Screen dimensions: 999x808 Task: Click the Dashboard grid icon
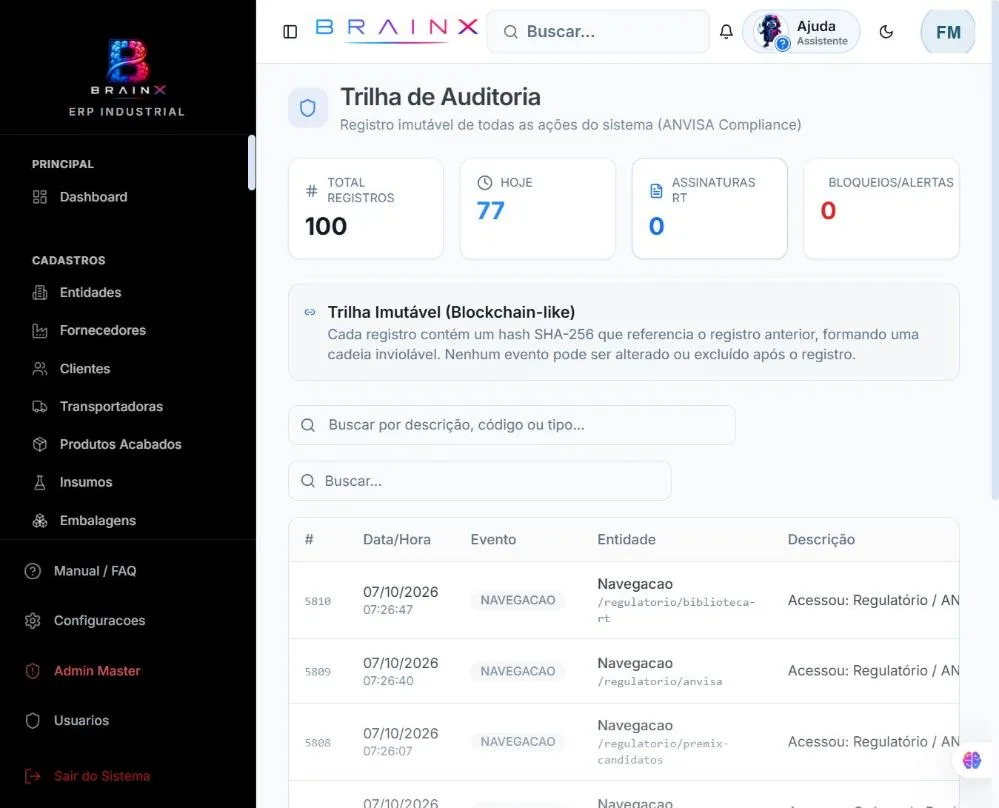click(x=40, y=197)
